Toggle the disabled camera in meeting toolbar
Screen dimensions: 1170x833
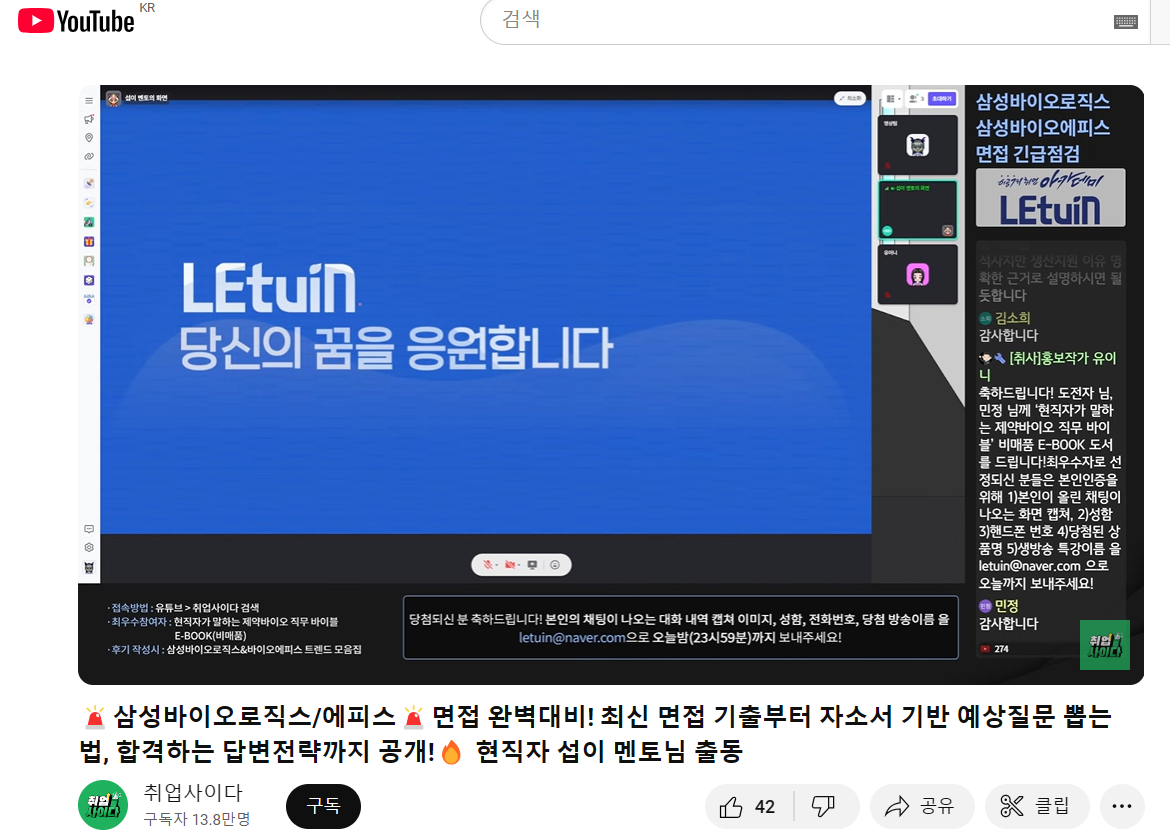pyautogui.click(x=511, y=565)
